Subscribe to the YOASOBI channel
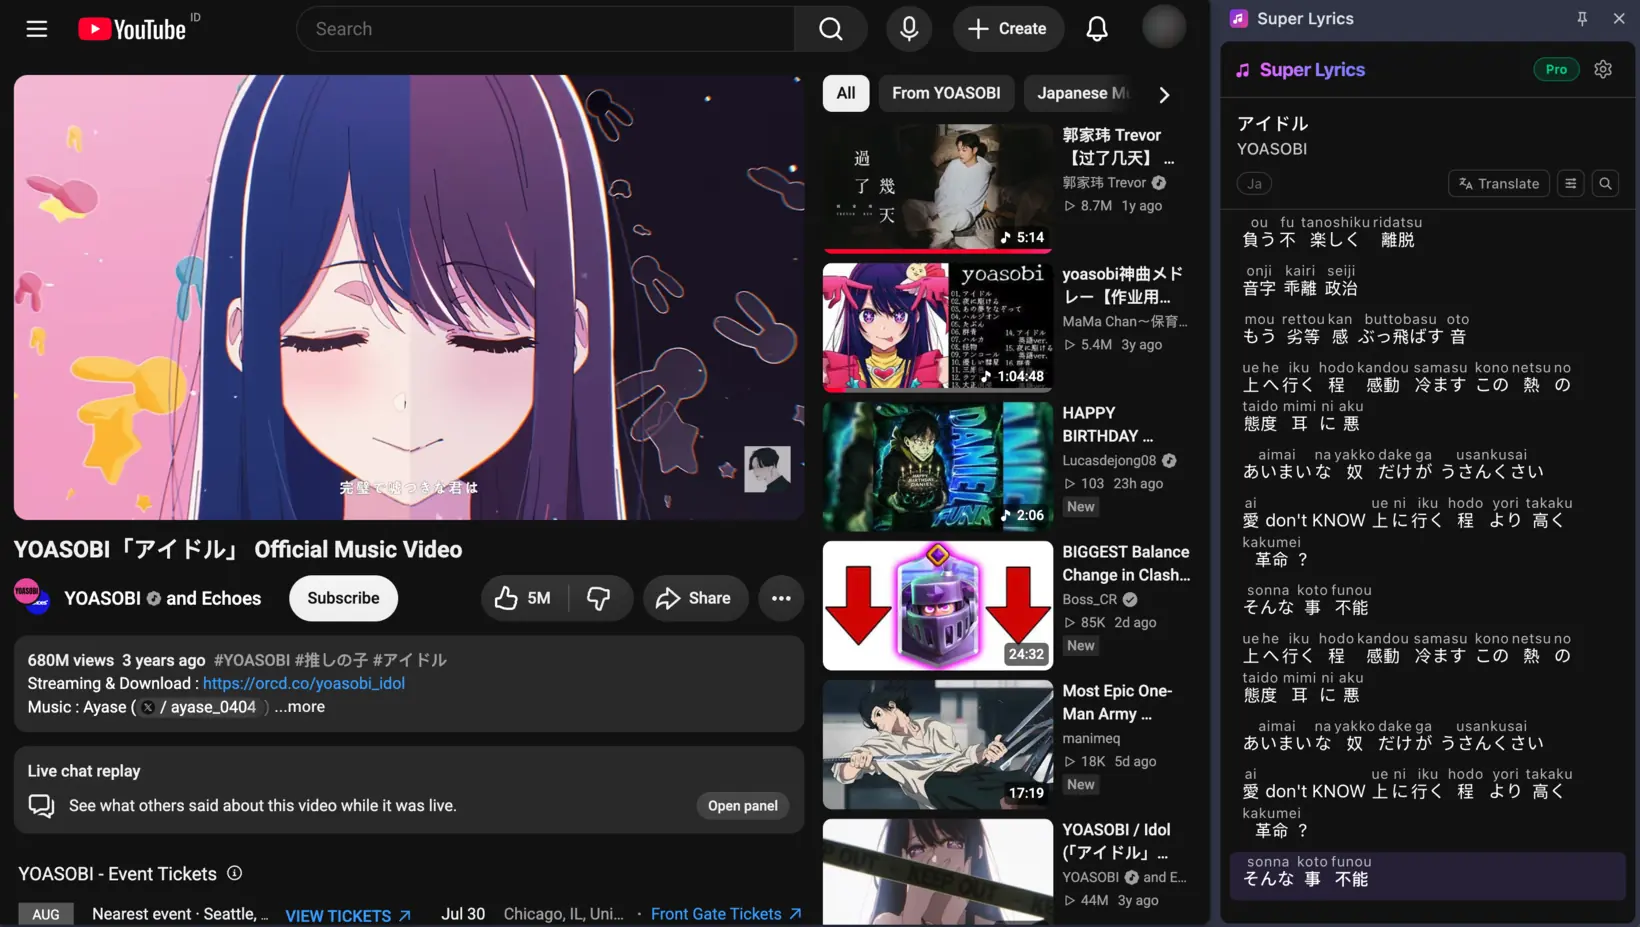Viewport: 1640px width, 927px height. [x=343, y=598]
